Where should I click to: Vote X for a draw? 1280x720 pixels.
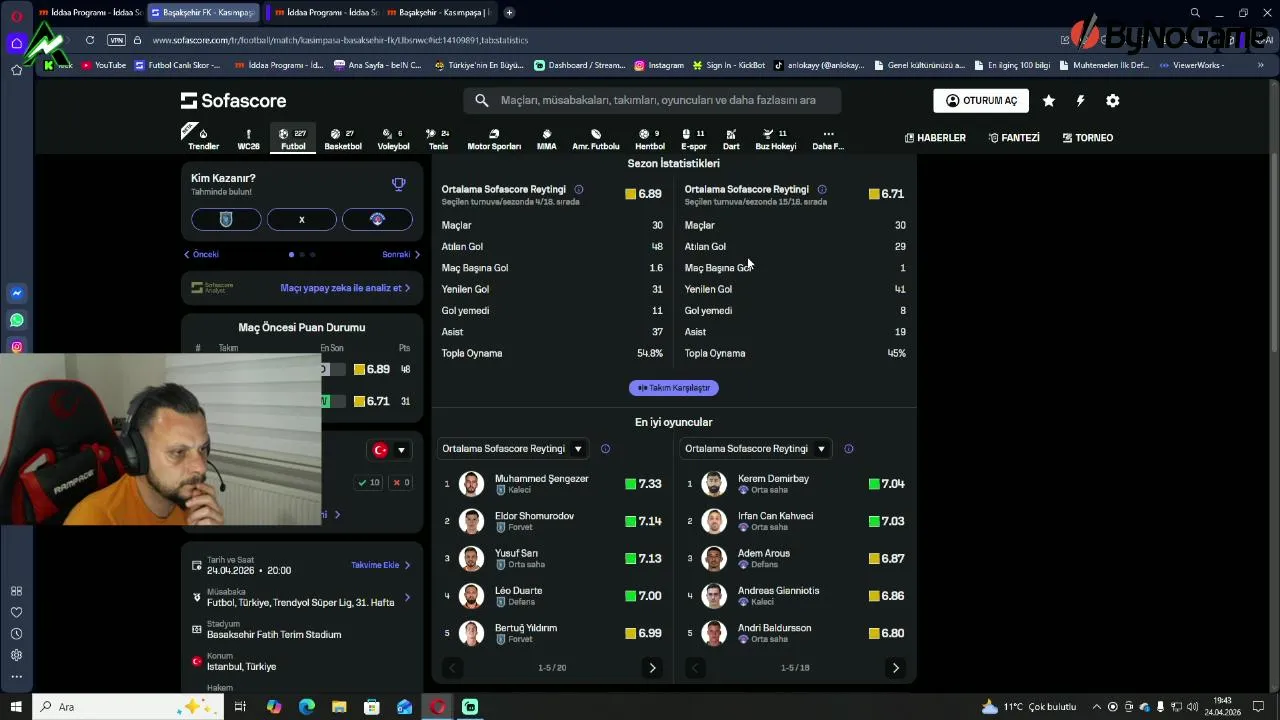click(x=301, y=220)
